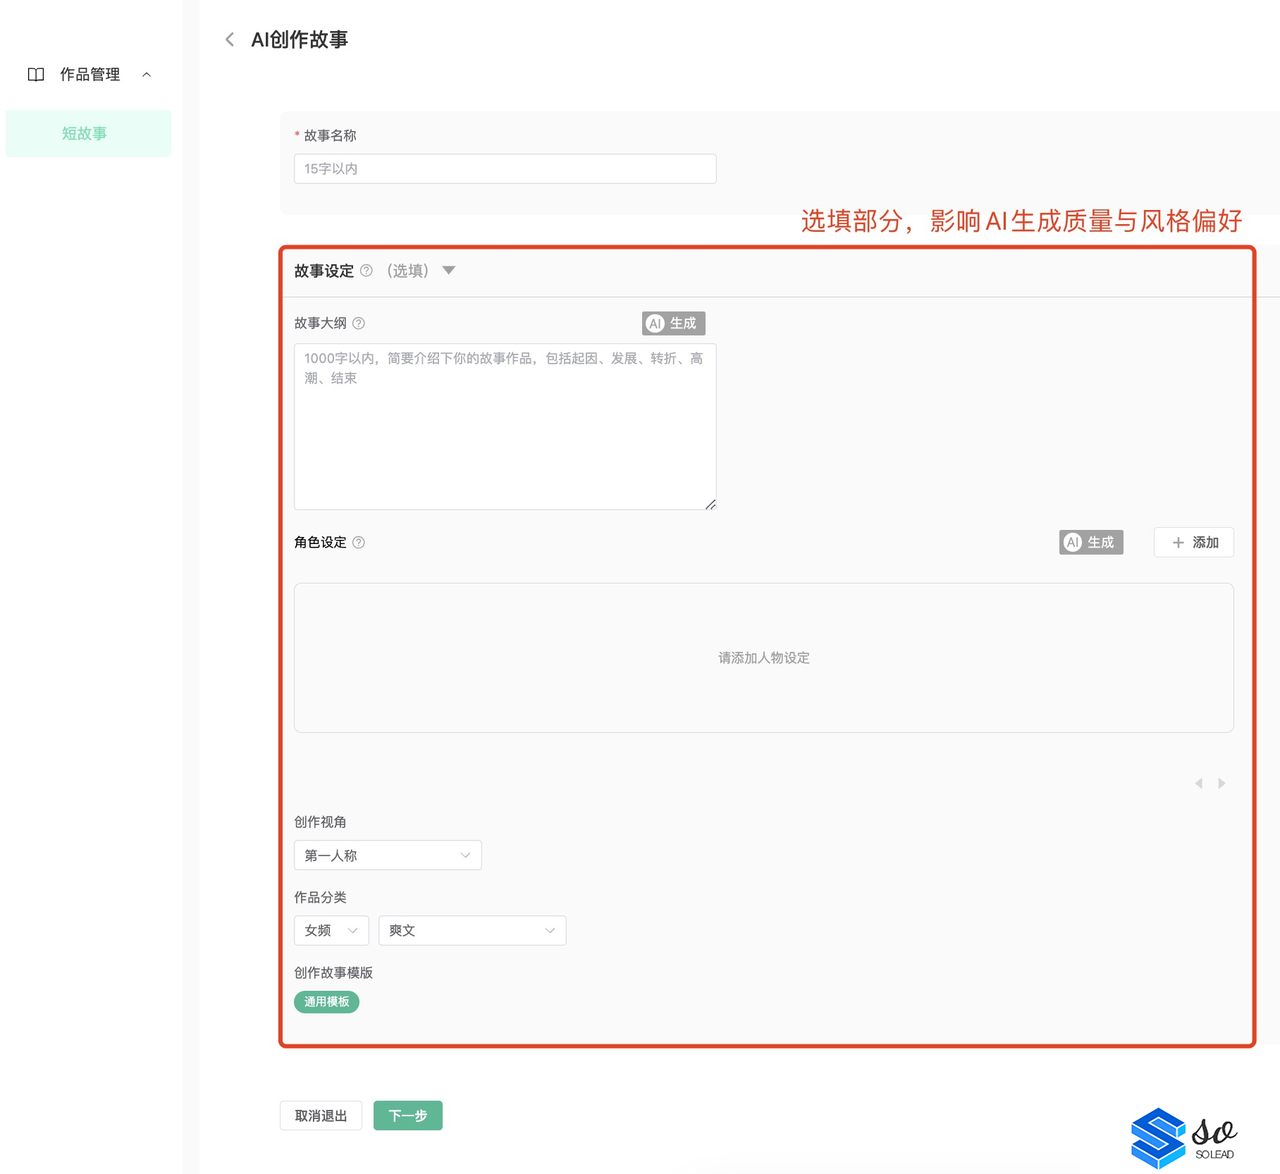Select 短故事 in the sidebar
This screenshot has height=1174, width=1280.
pyautogui.click(x=88, y=134)
